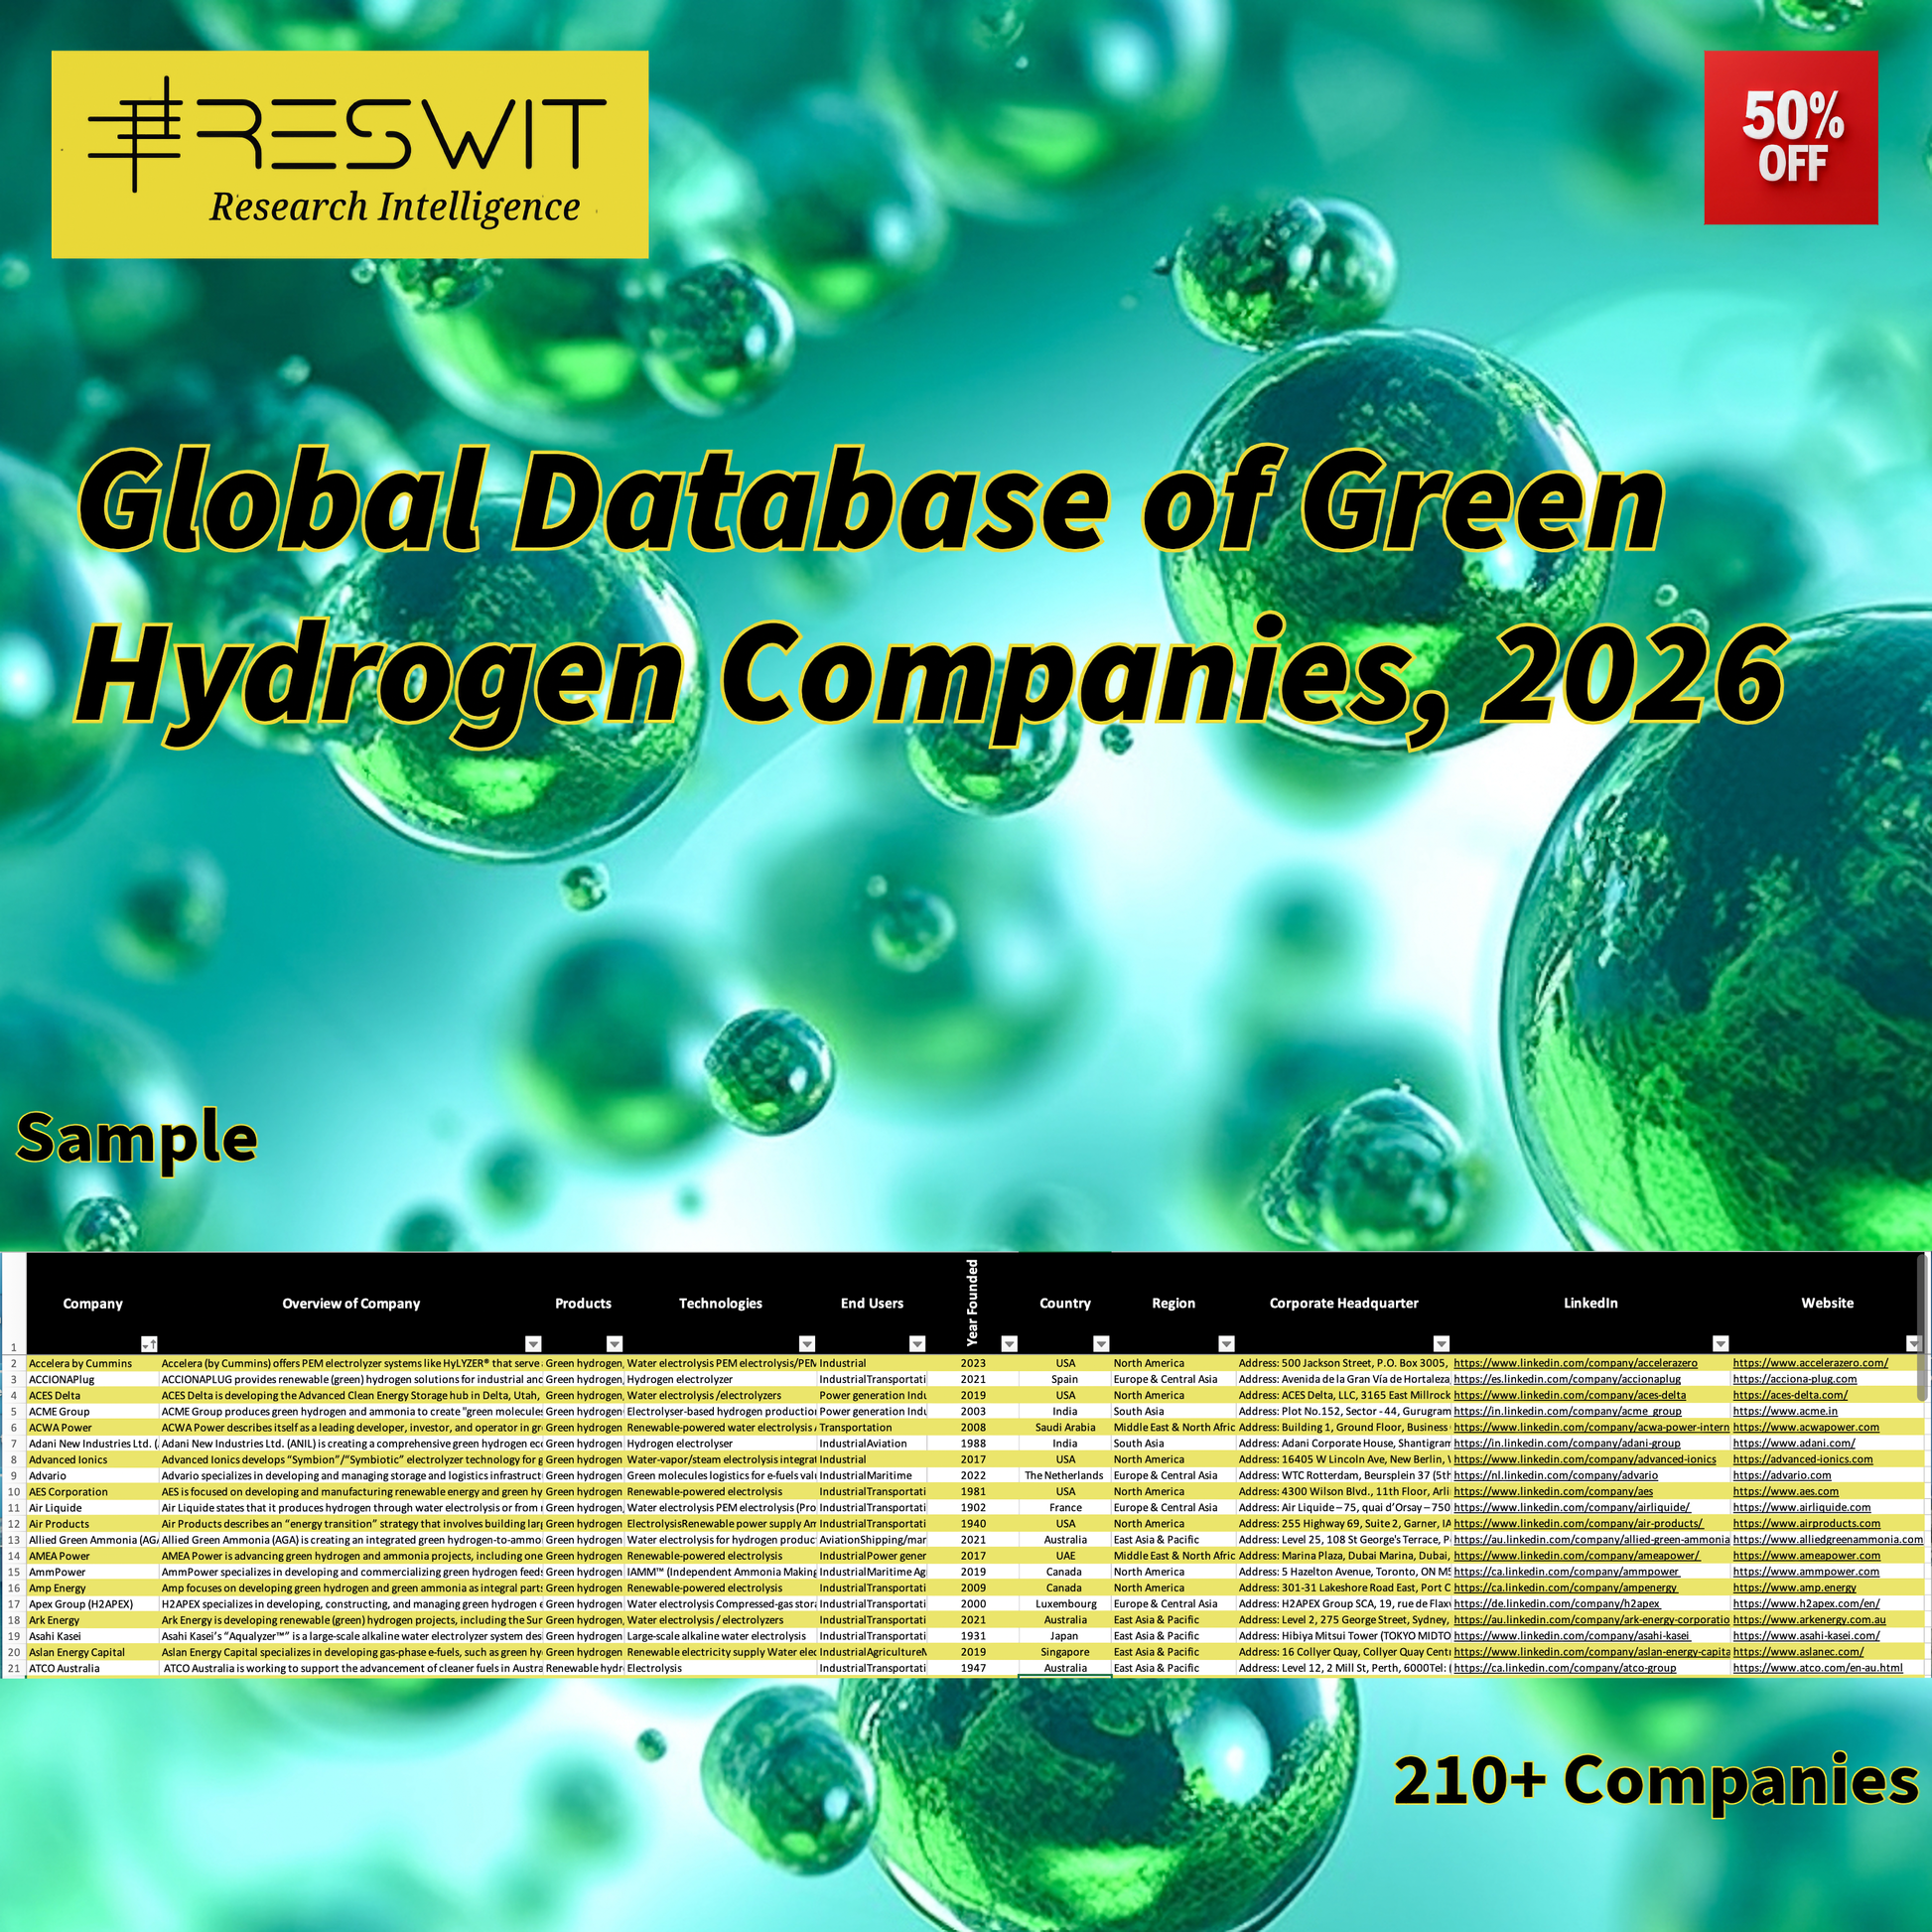Expand the Products column filter arrow
1932x1932 pixels.
coord(614,1344)
